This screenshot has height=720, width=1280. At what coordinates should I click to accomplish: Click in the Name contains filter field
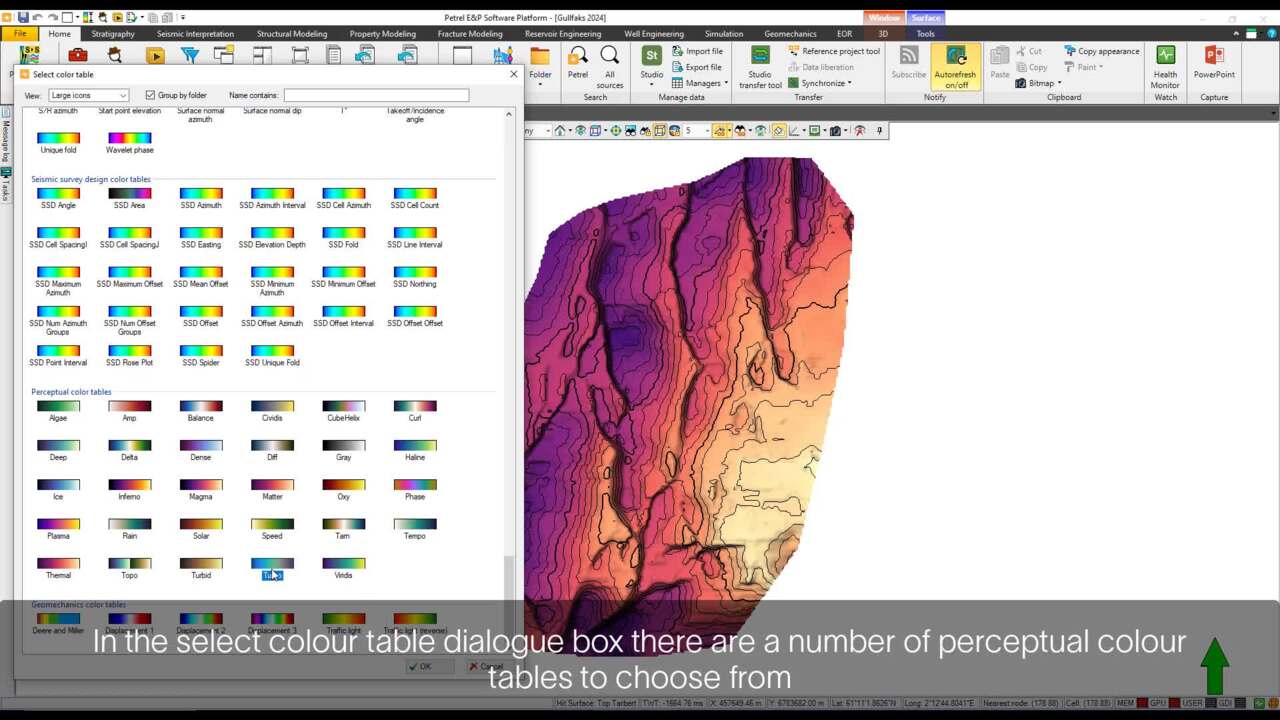pyautogui.click(x=376, y=95)
